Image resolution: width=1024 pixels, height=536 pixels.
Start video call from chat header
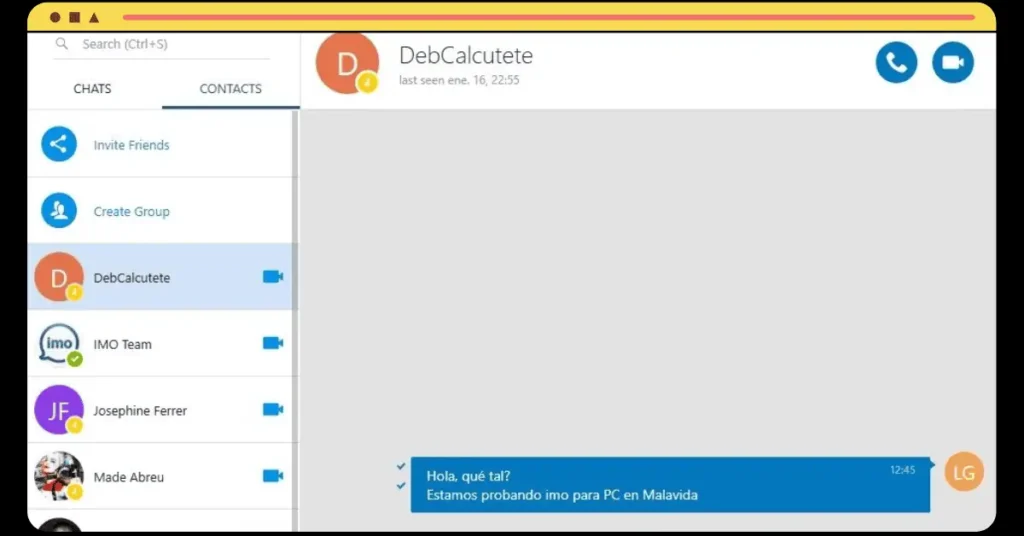[x=953, y=63]
